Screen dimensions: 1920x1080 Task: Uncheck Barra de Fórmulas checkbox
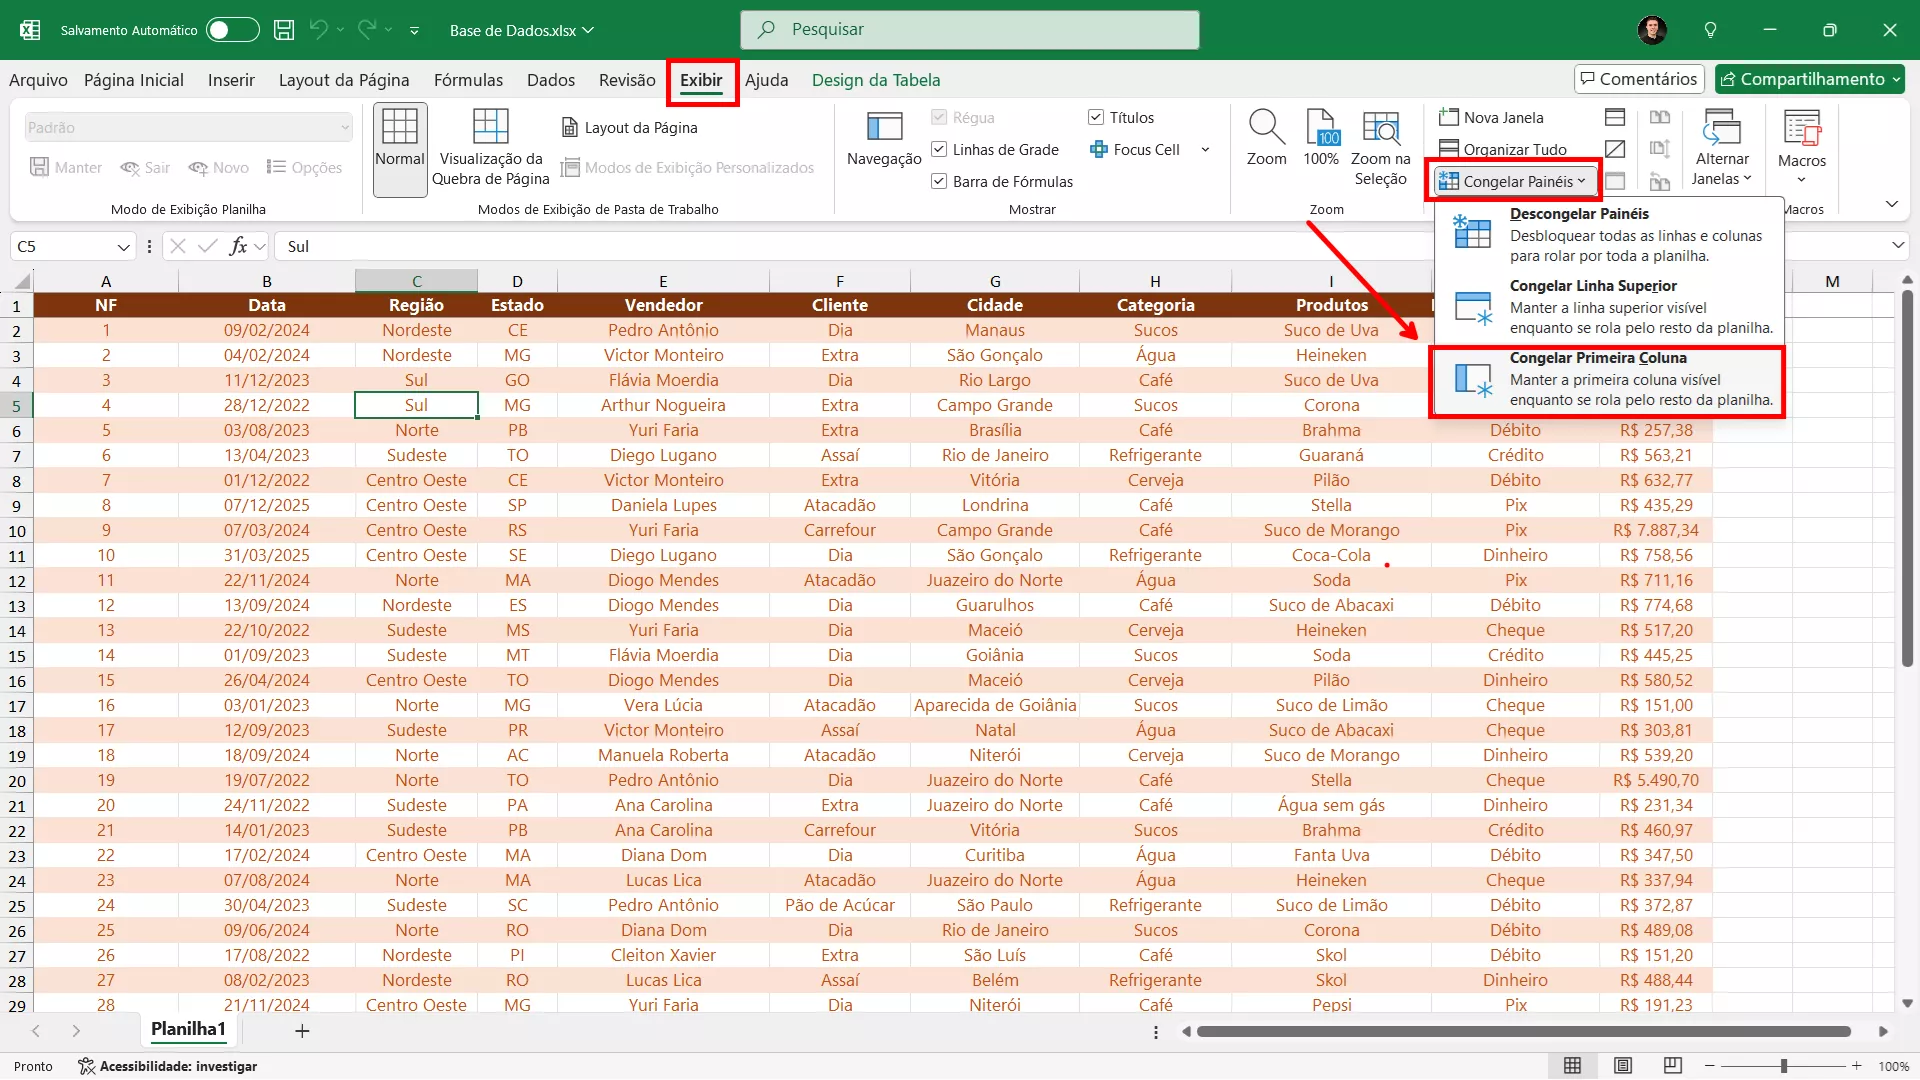(939, 182)
